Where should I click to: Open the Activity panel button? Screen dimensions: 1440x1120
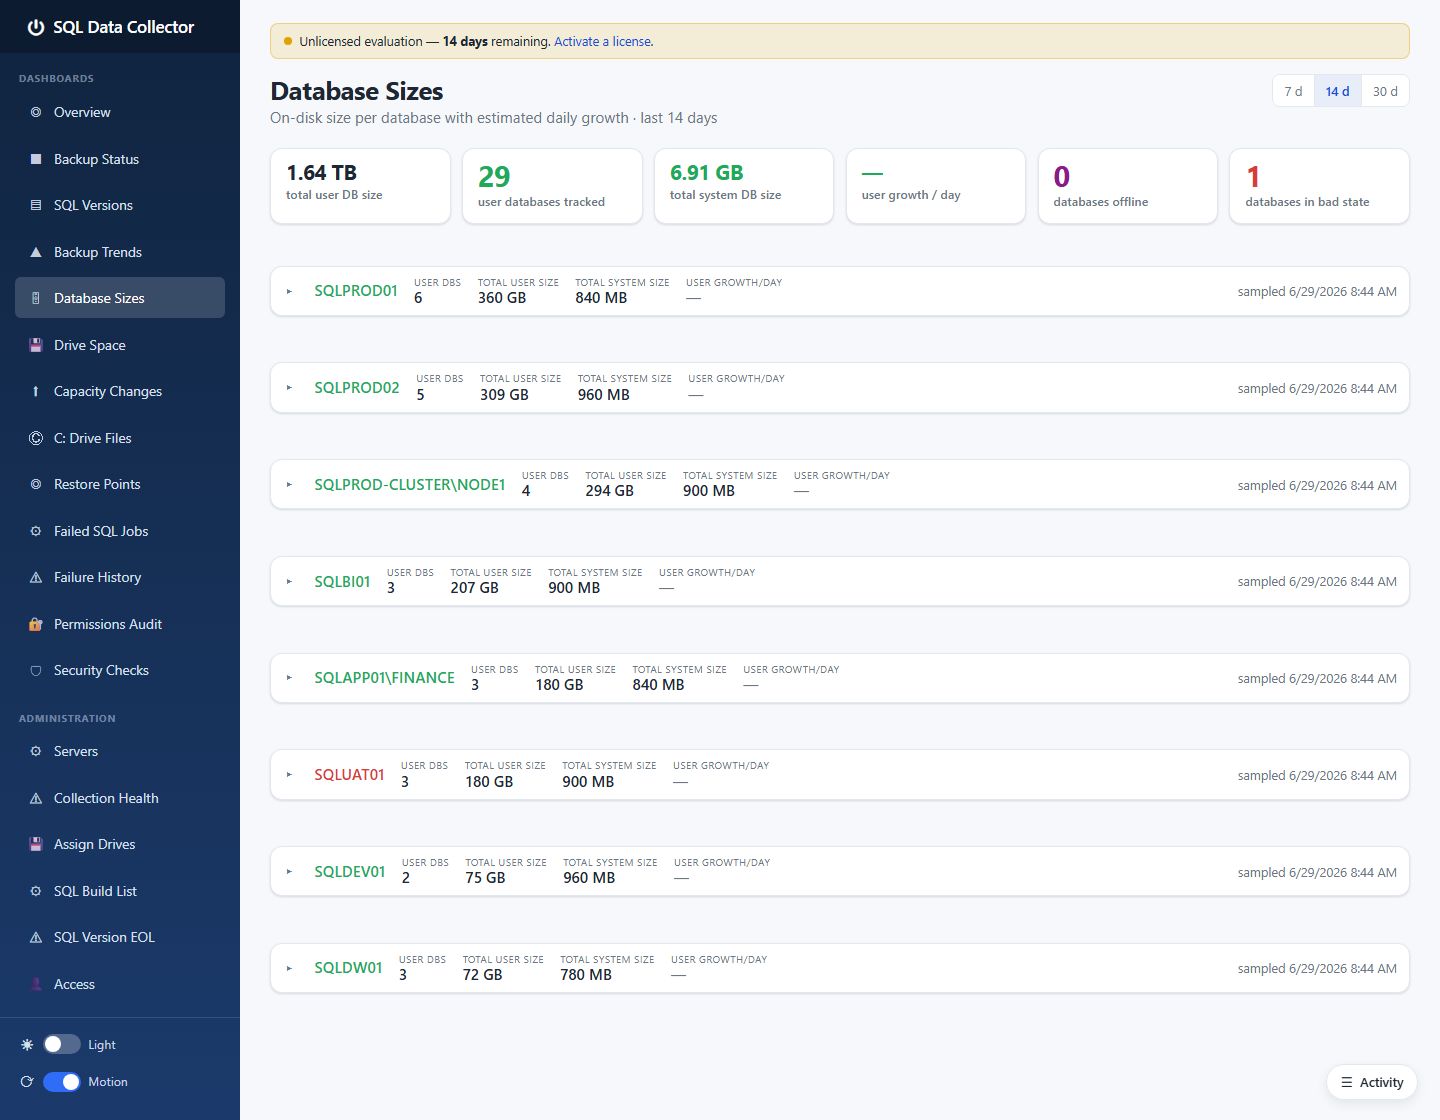click(1372, 1082)
